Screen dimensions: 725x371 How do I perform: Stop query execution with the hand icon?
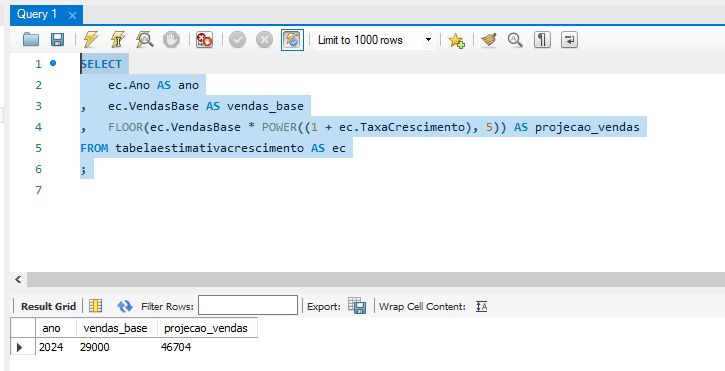[172, 40]
